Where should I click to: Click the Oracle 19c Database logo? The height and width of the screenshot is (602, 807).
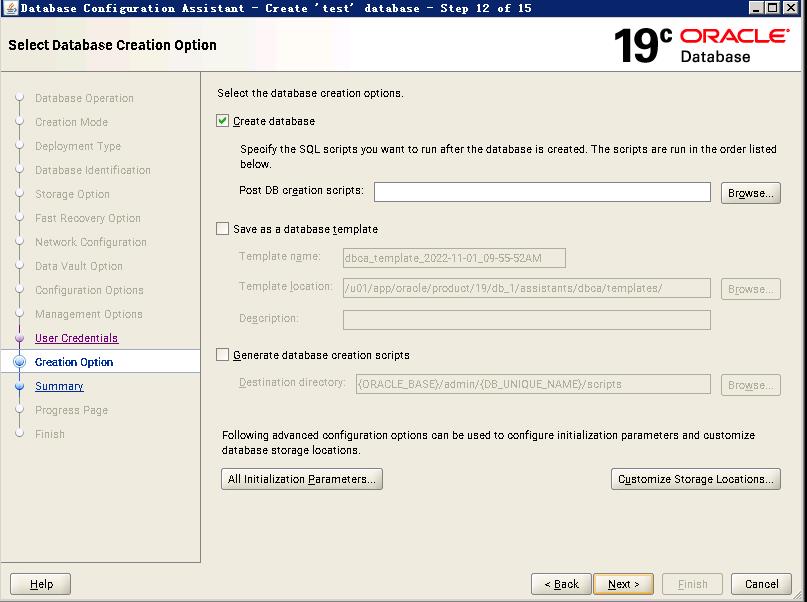coord(701,45)
